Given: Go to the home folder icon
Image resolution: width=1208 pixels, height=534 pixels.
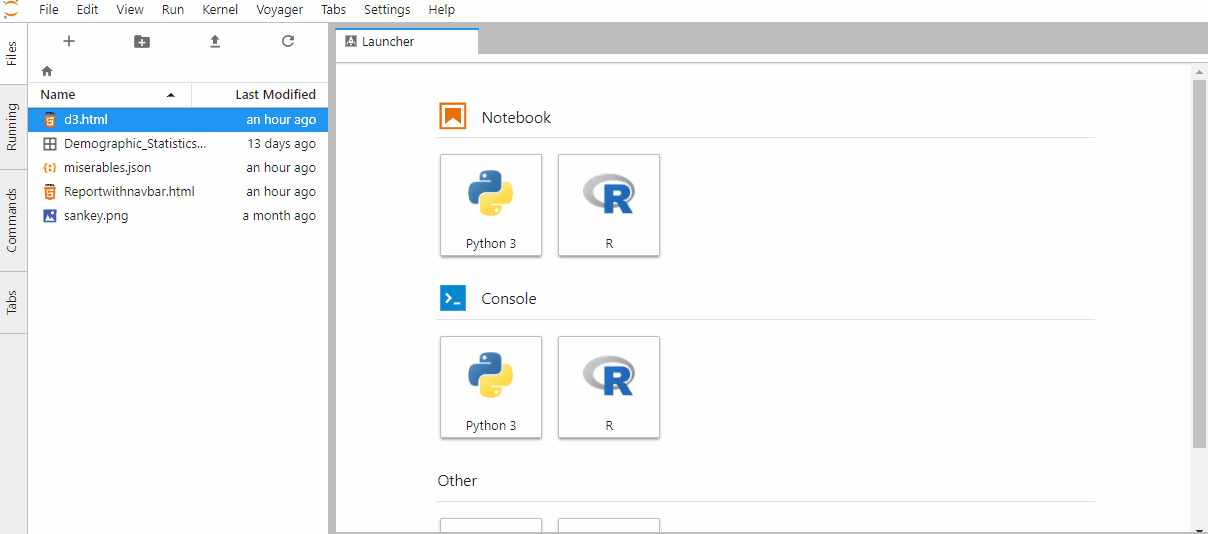Looking at the screenshot, I should coord(47,71).
